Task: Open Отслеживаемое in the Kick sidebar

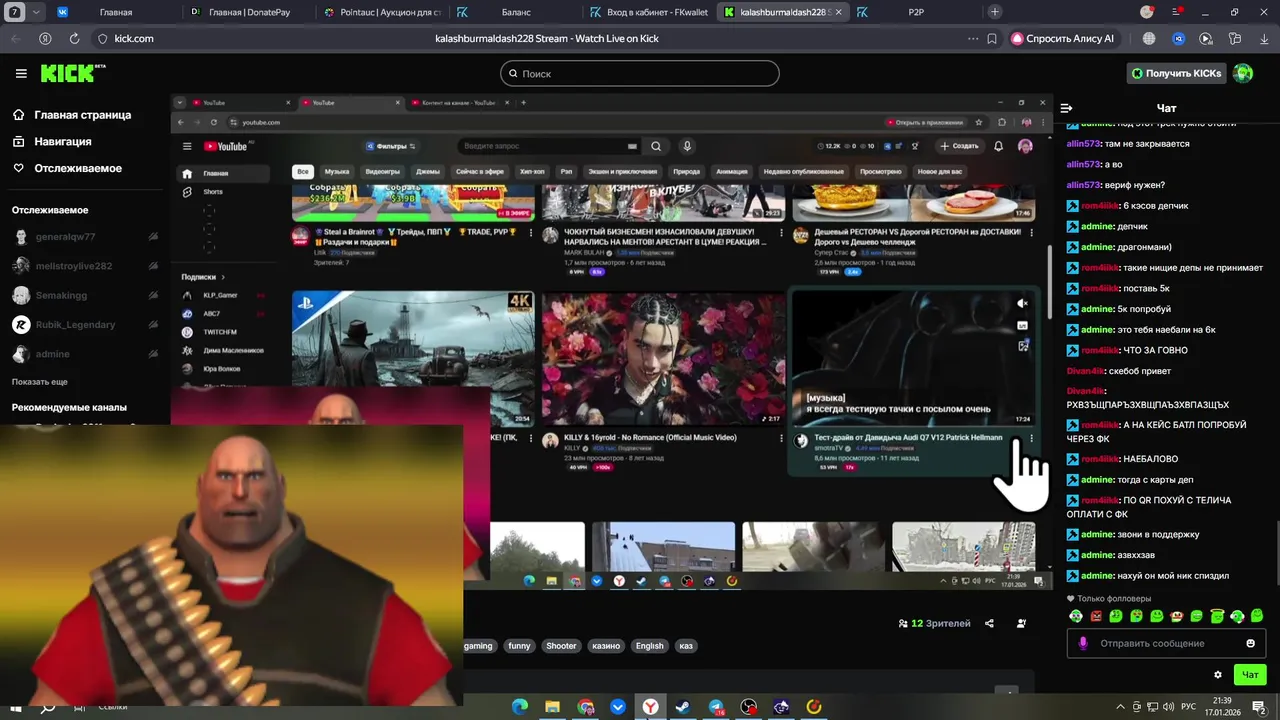Action: point(67,168)
